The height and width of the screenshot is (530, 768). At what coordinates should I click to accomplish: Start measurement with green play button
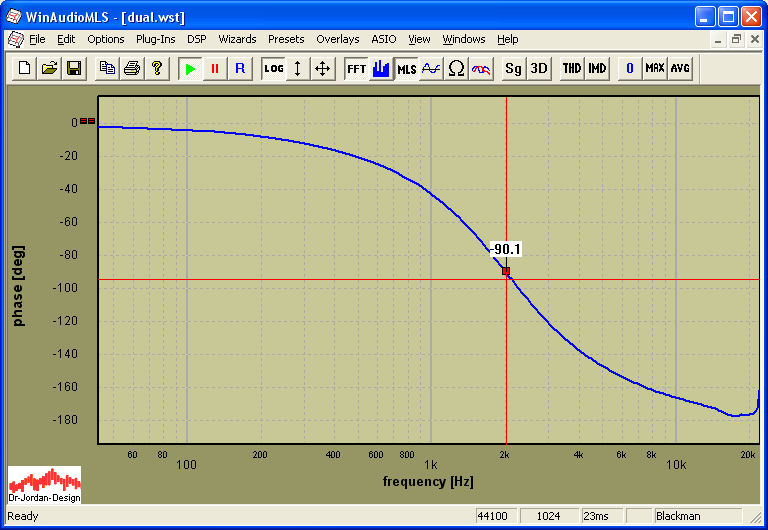[x=190, y=68]
